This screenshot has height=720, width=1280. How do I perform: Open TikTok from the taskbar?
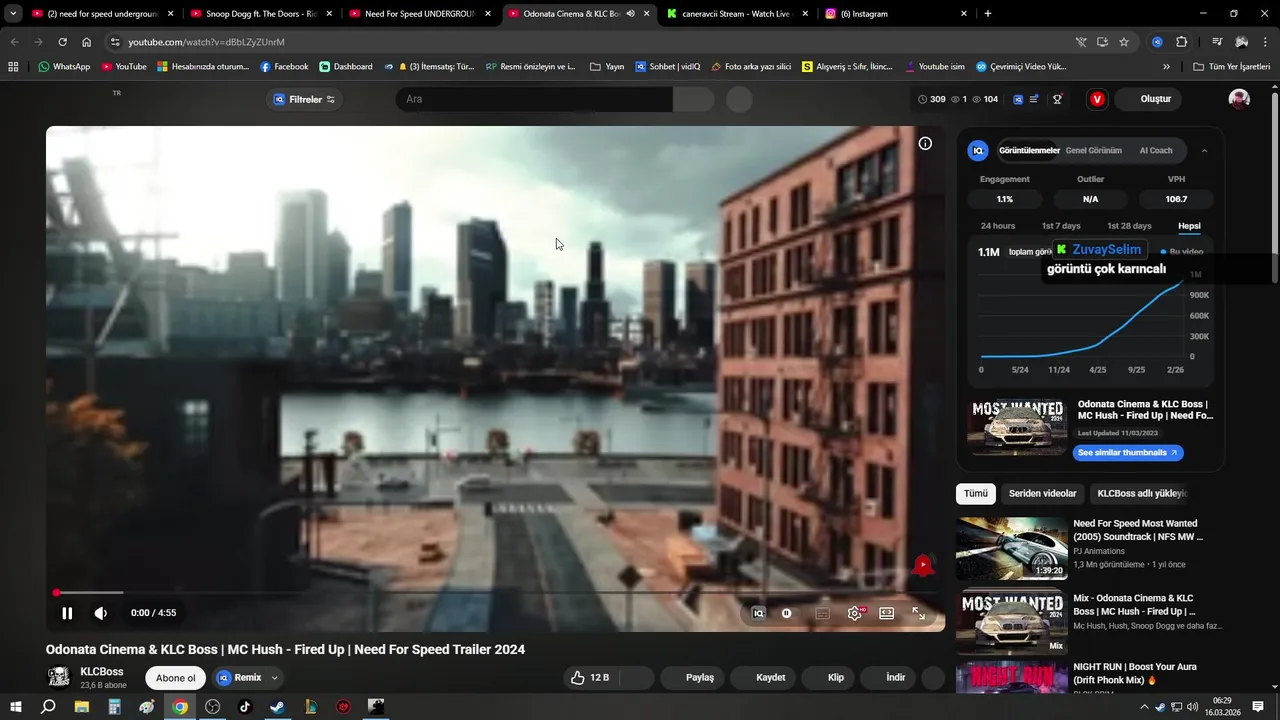(x=245, y=707)
